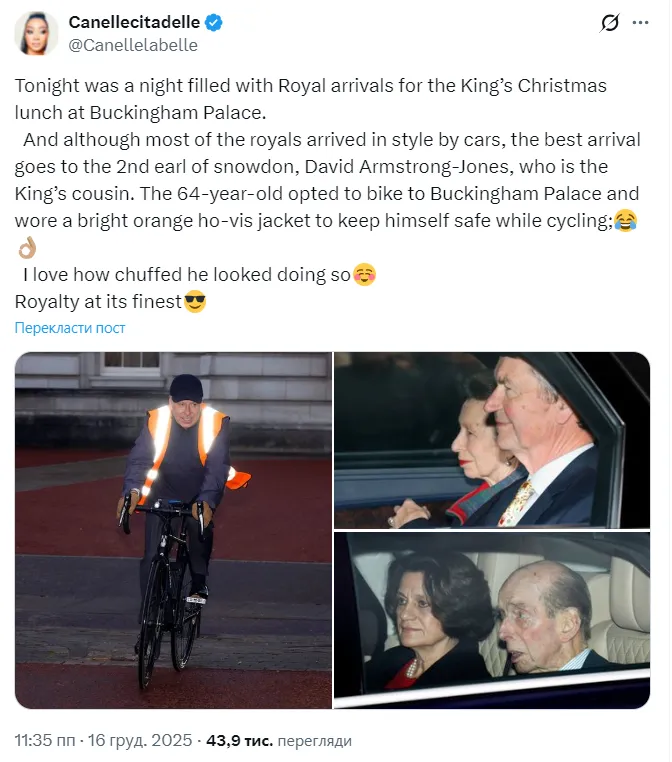Click the '11:35 пп · 16 груд. 2025' timestamp

pos(103,741)
